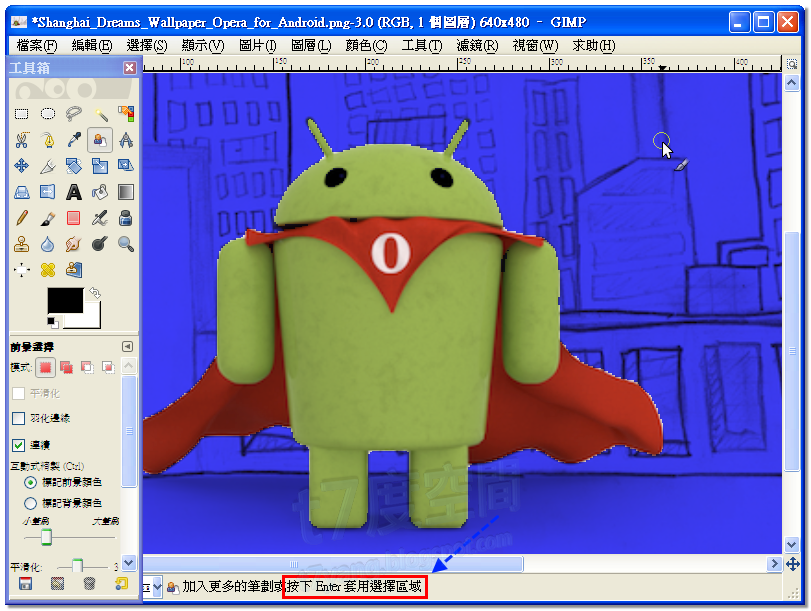The width and height of the screenshot is (811, 611).
Task: Select the Align tool
Action: (x=21, y=270)
